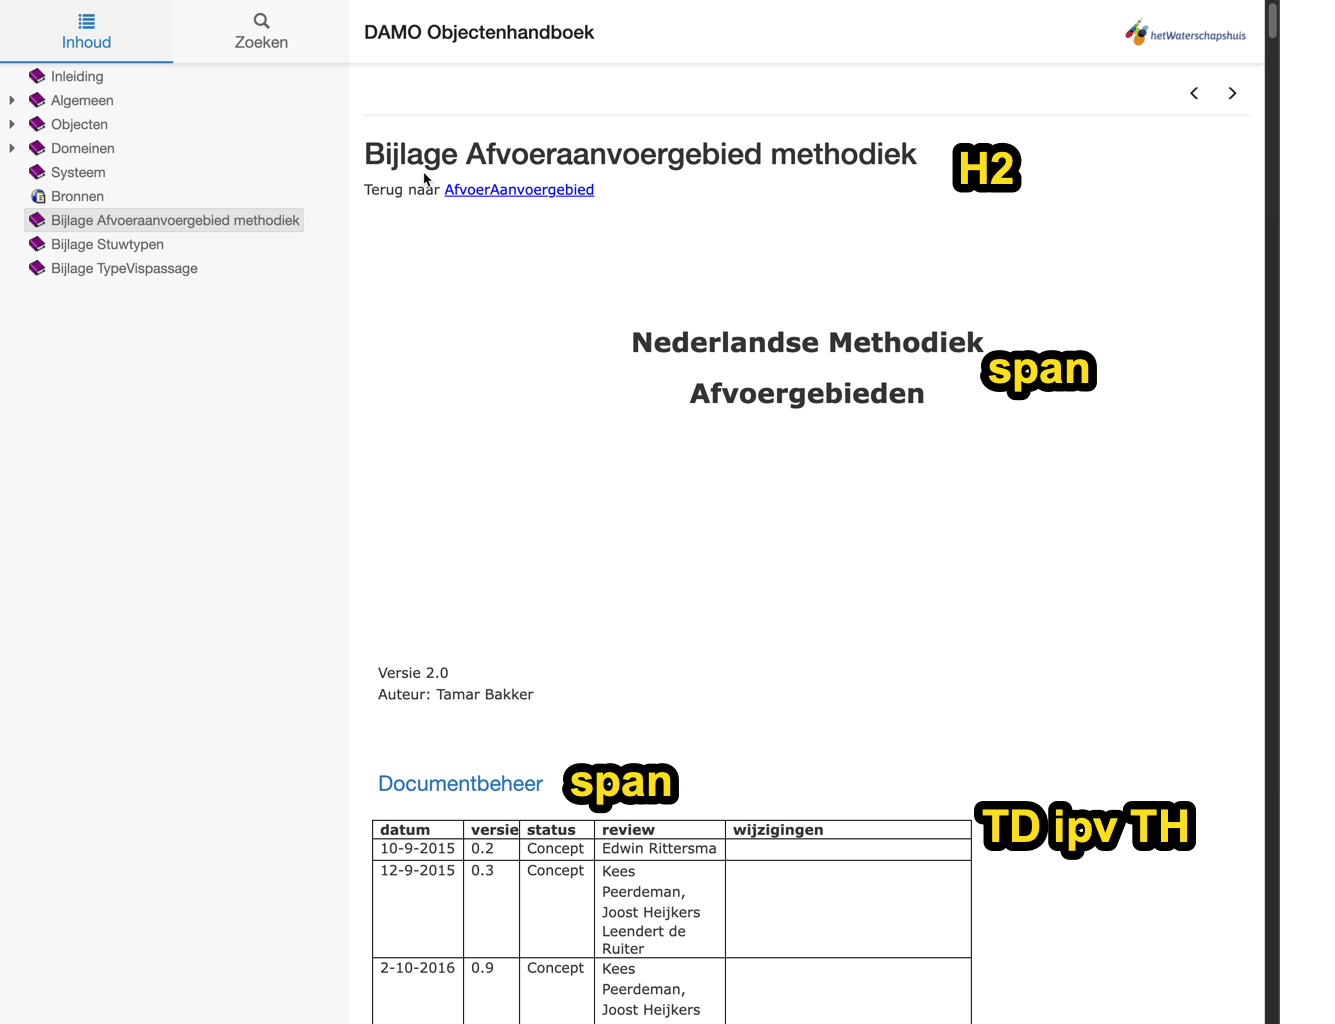Switch to the Inhoud tab
The height and width of the screenshot is (1024, 1335).
point(86,32)
